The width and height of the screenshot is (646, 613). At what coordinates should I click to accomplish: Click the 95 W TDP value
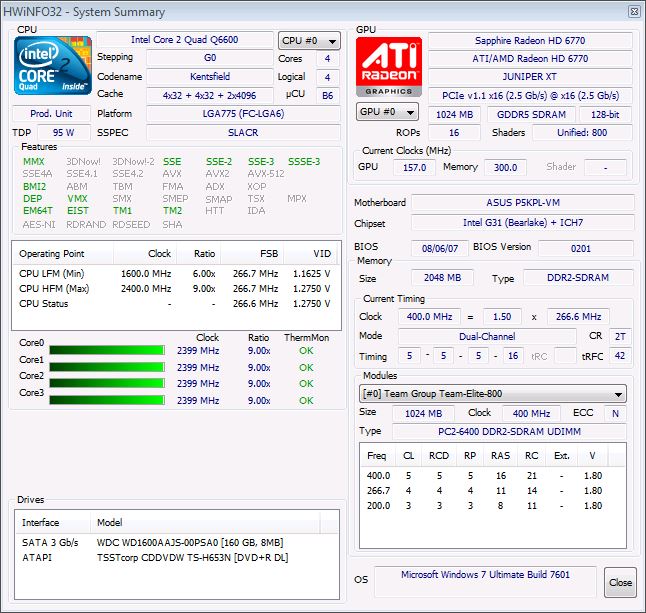(63, 133)
